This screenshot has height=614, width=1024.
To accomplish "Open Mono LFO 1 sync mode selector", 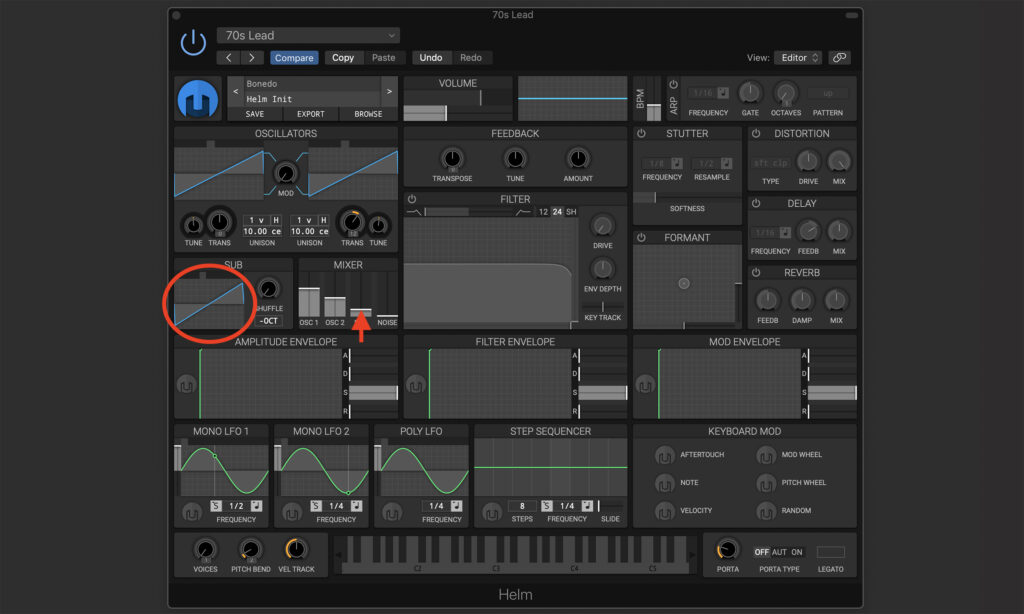I will click(216, 506).
